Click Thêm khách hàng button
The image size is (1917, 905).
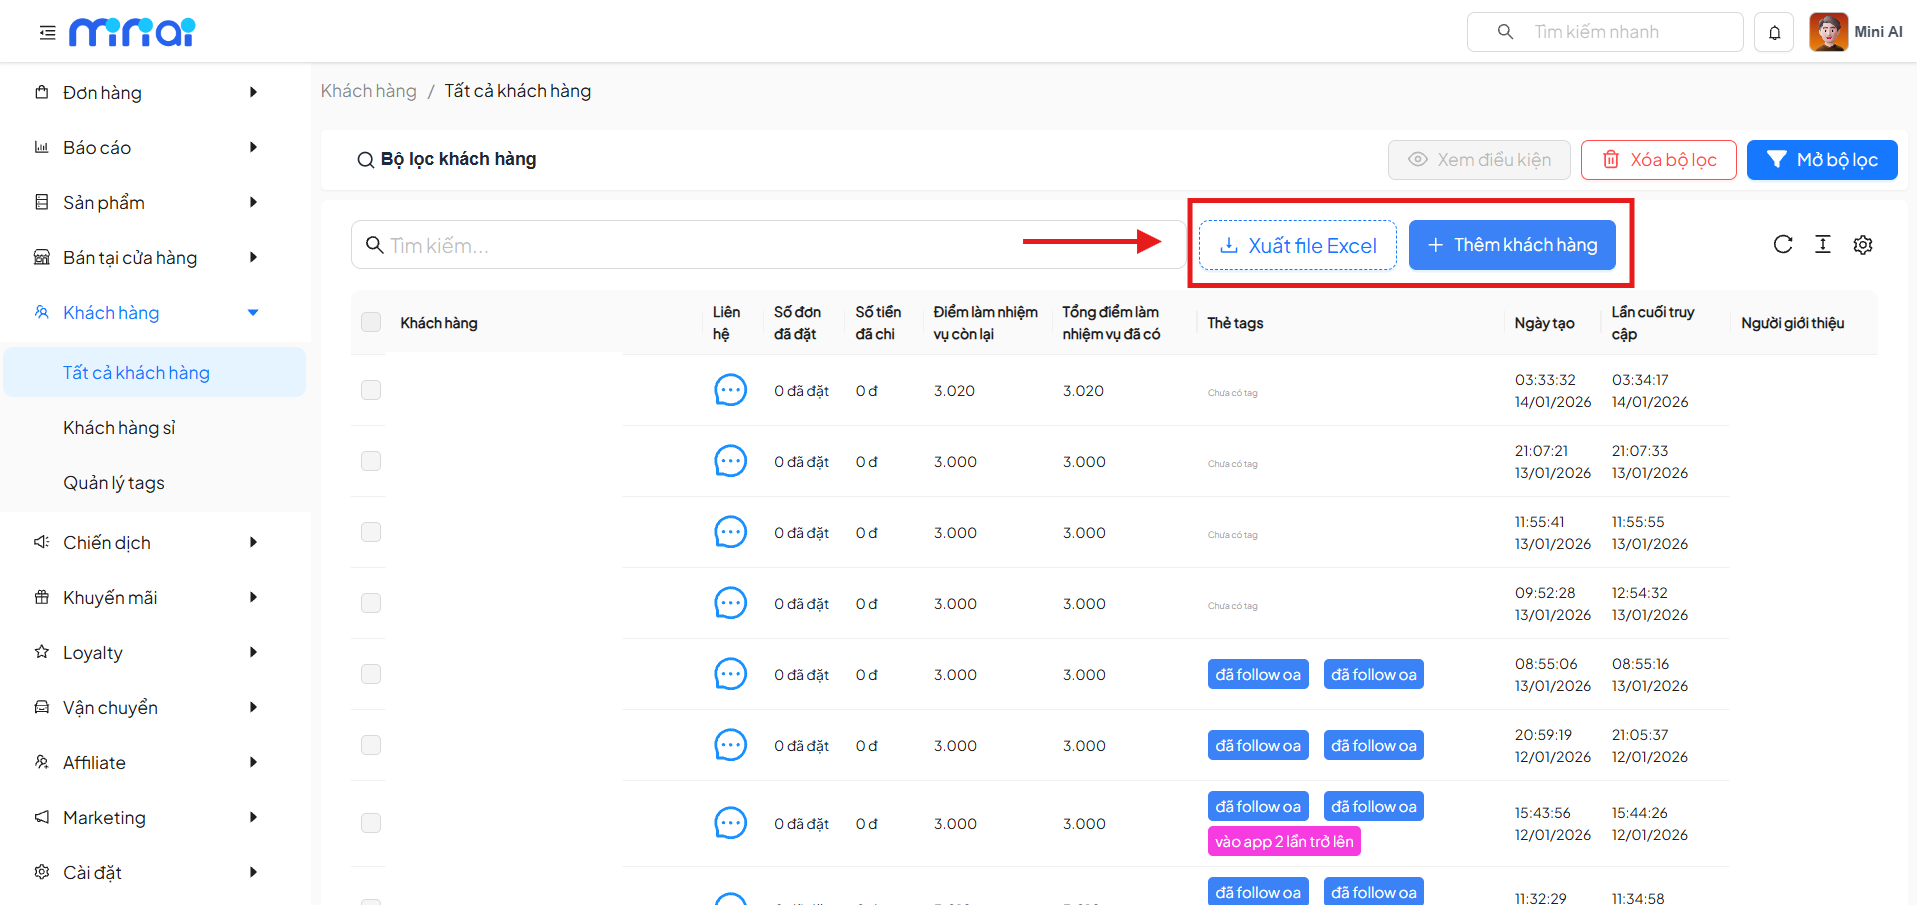coord(1511,246)
